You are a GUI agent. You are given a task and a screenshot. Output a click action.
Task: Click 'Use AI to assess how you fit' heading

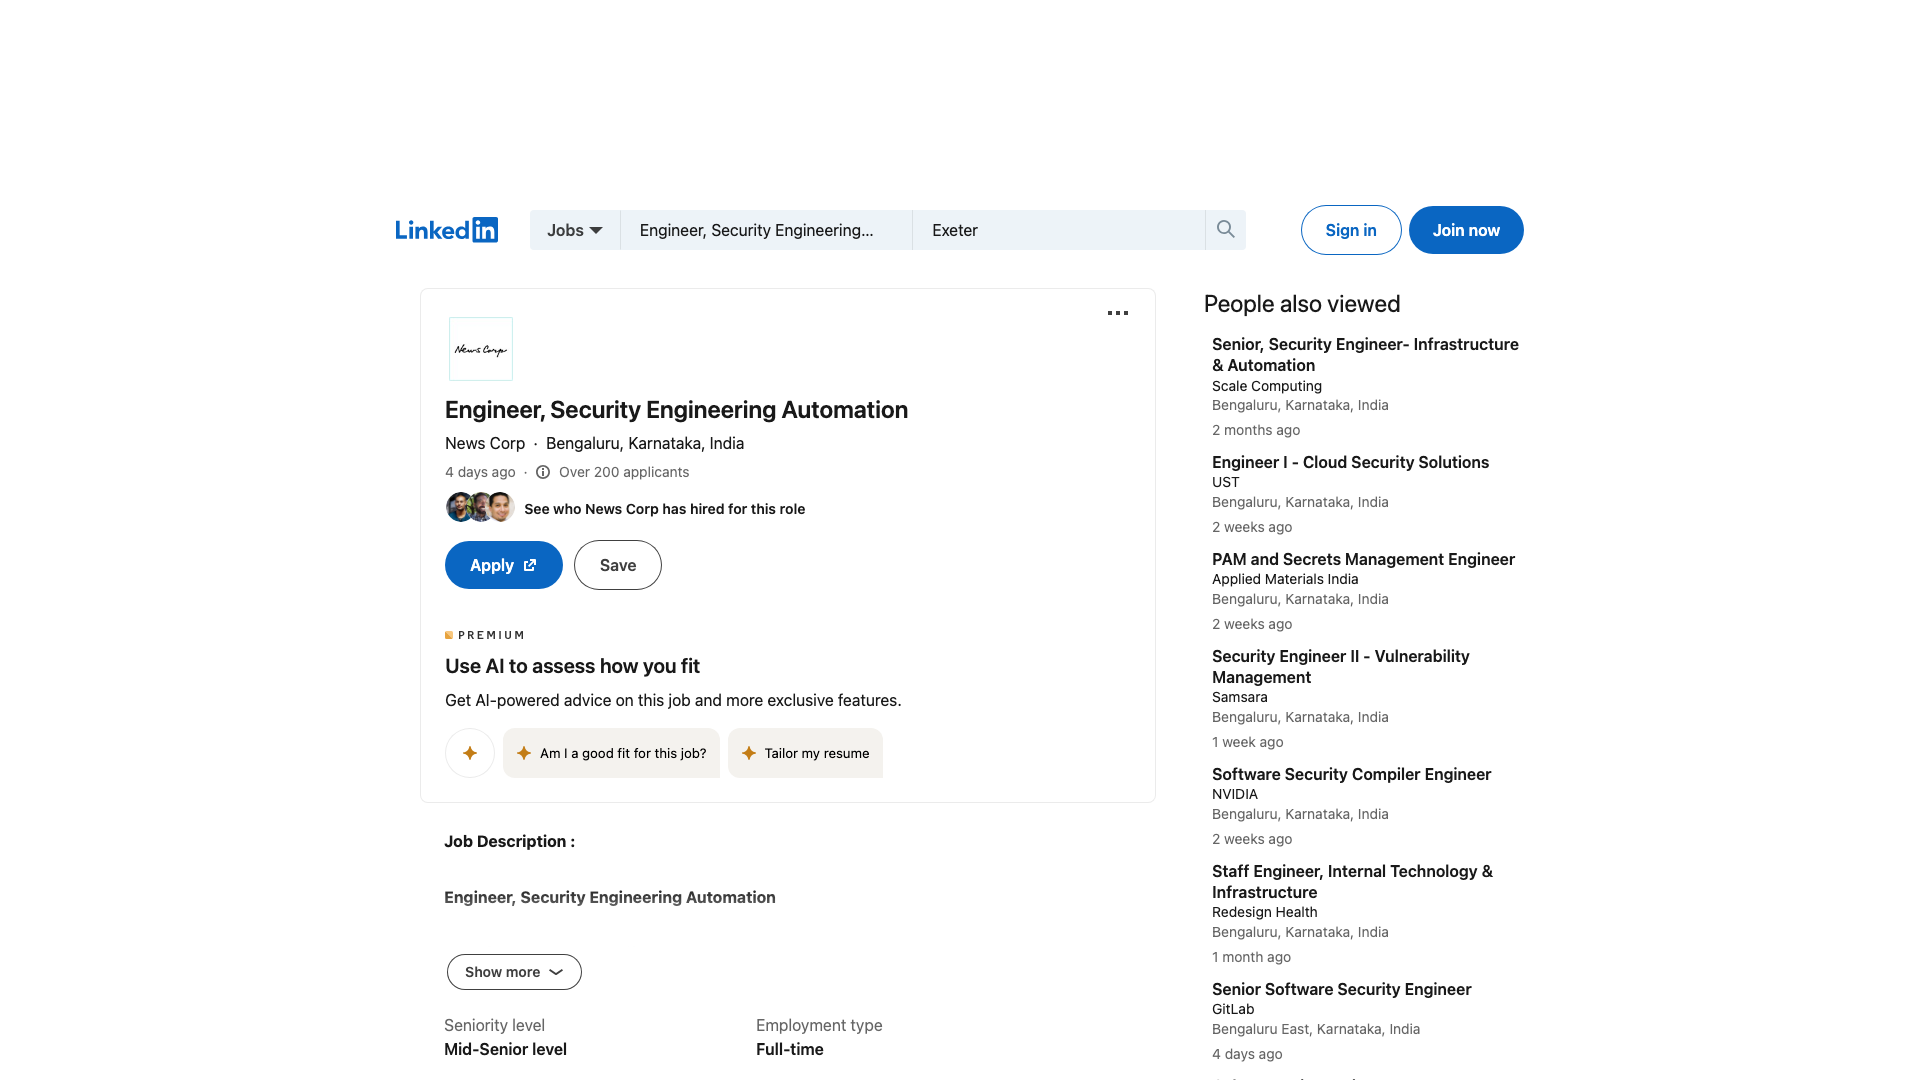(x=572, y=666)
